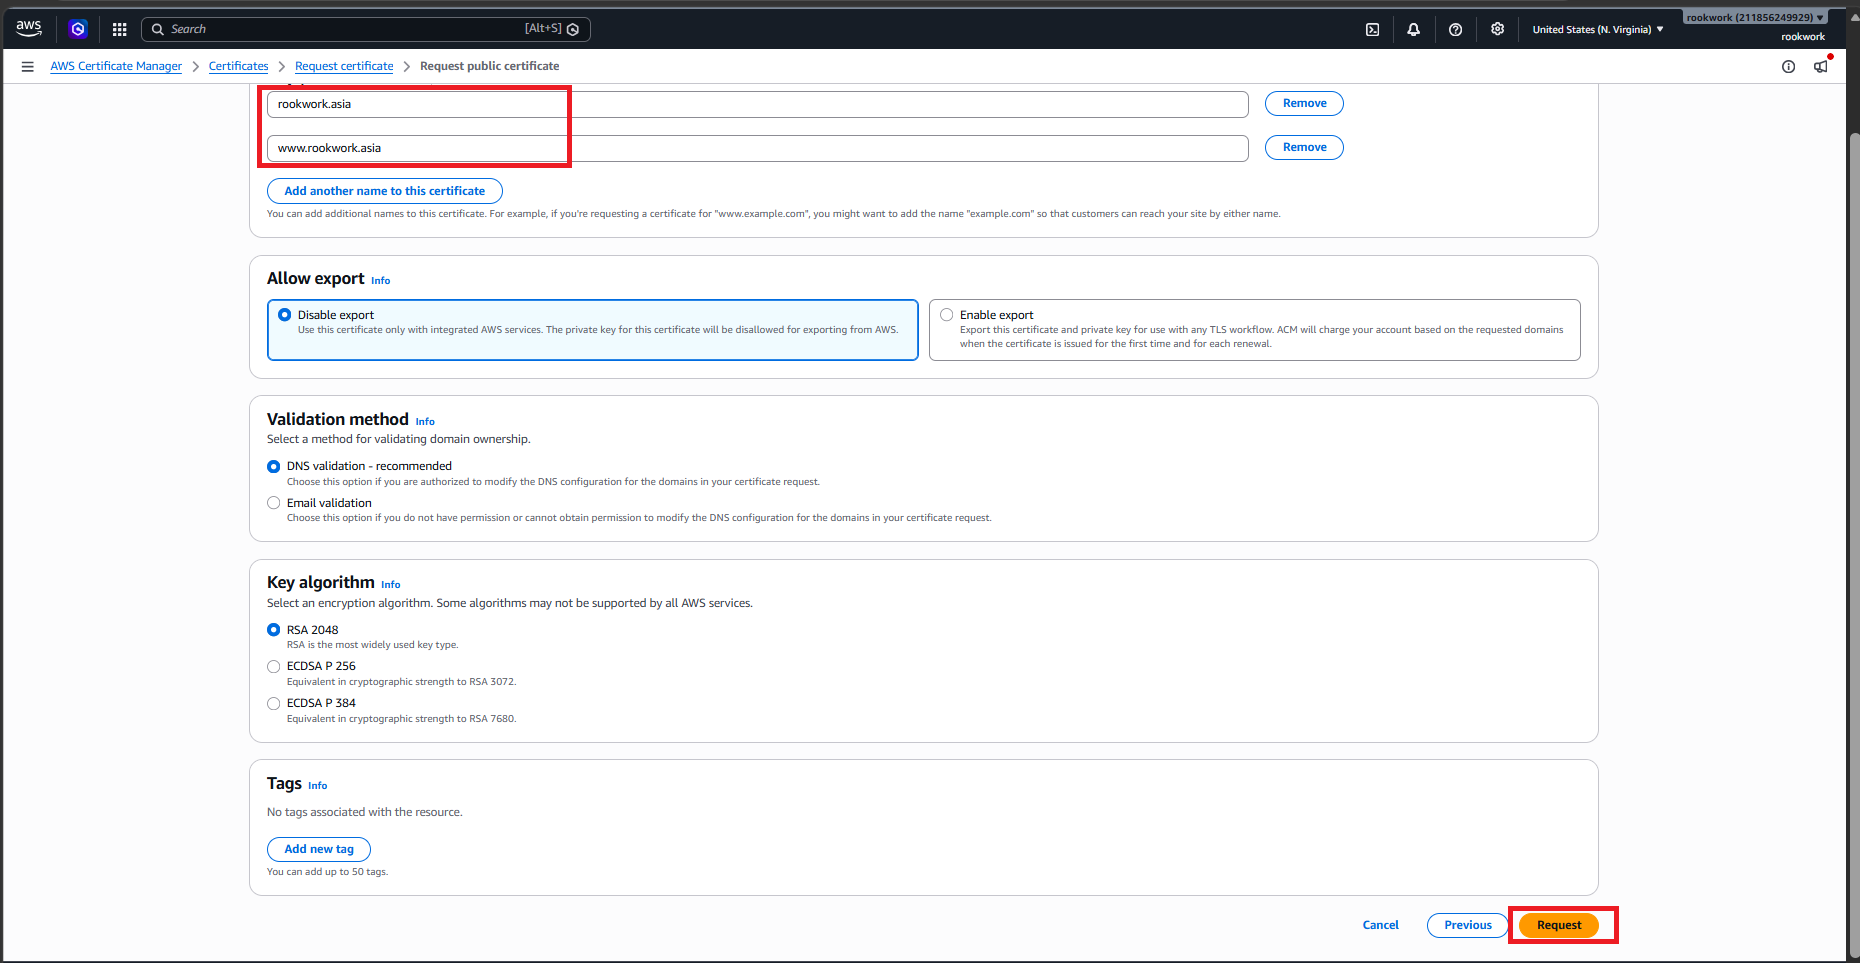Open Info link next to Tags
The width and height of the screenshot is (1860, 963).
point(318,786)
